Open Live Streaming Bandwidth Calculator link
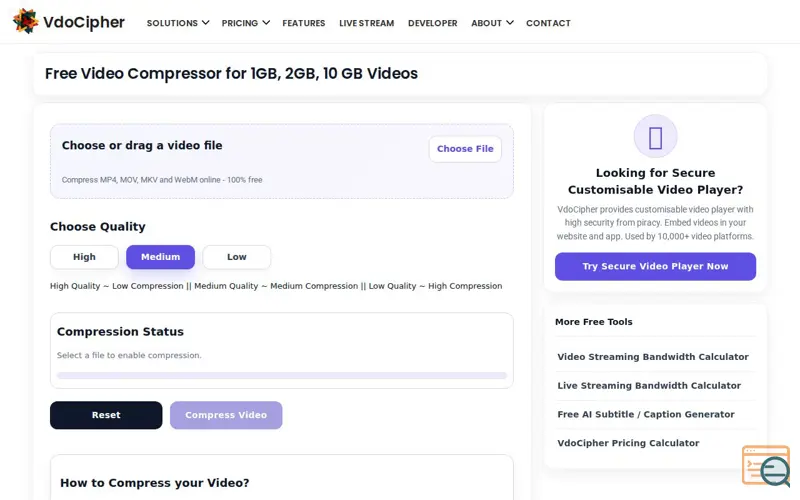800x500 pixels. [x=649, y=386]
